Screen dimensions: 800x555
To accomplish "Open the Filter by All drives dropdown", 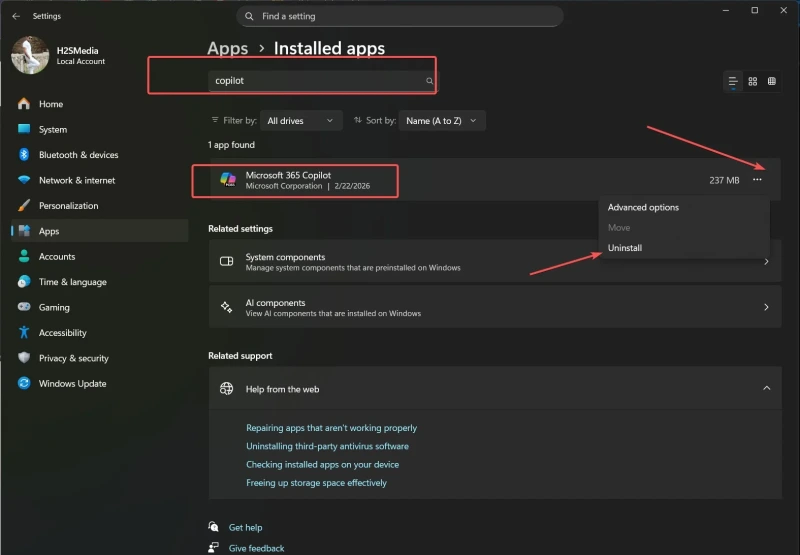I will pyautogui.click(x=300, y=121).
